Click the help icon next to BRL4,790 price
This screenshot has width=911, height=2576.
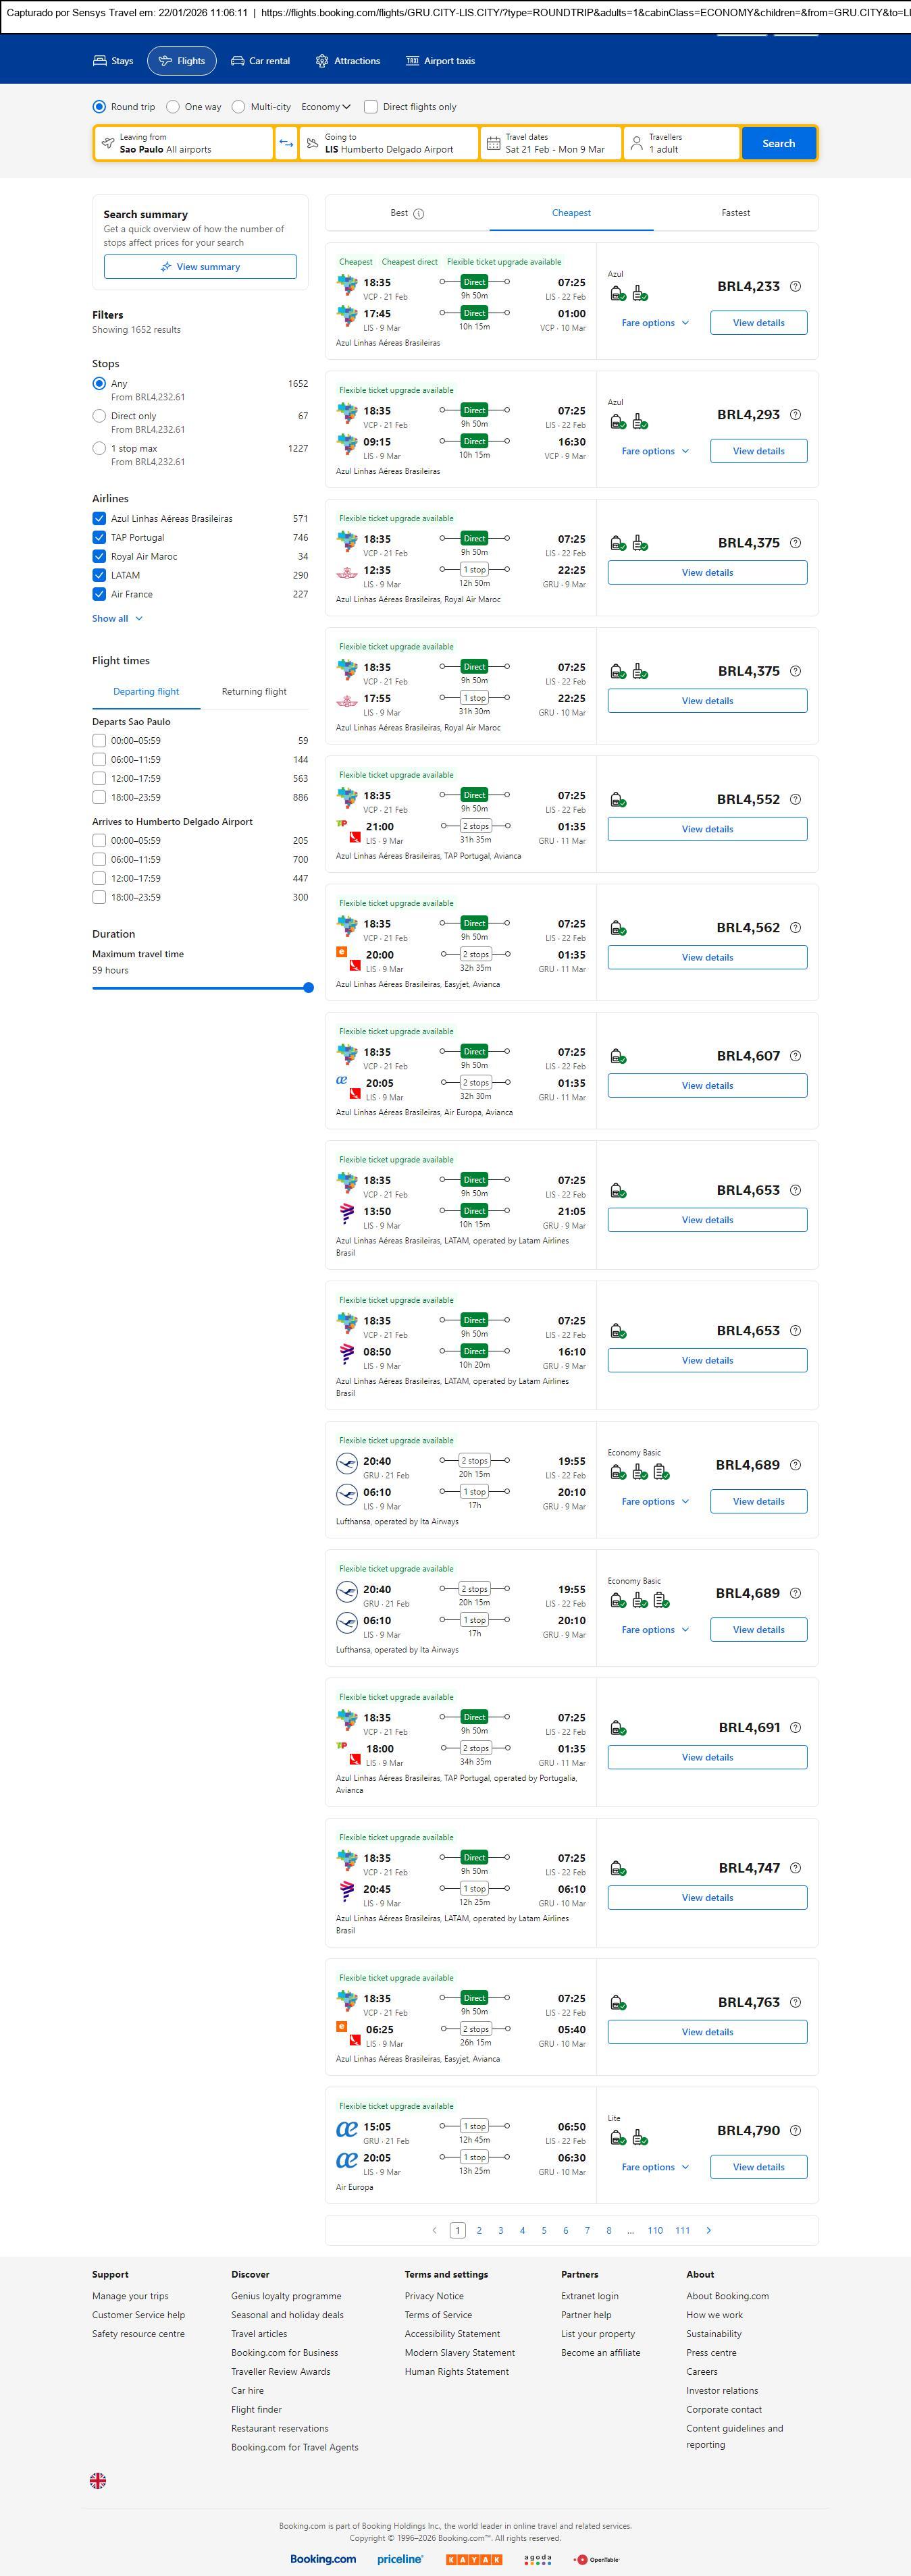coord(795,2131)
